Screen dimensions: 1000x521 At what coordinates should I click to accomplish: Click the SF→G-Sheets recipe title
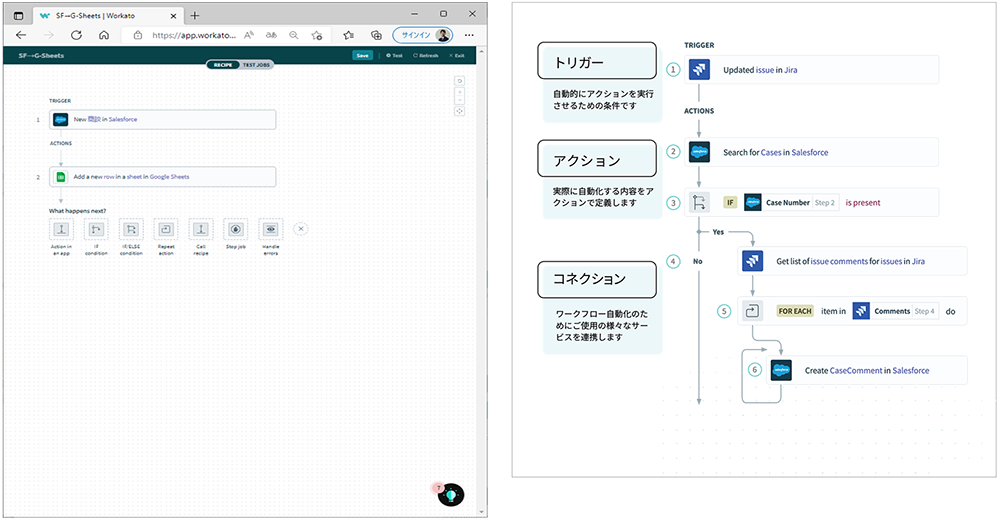(x=41, y=55)
